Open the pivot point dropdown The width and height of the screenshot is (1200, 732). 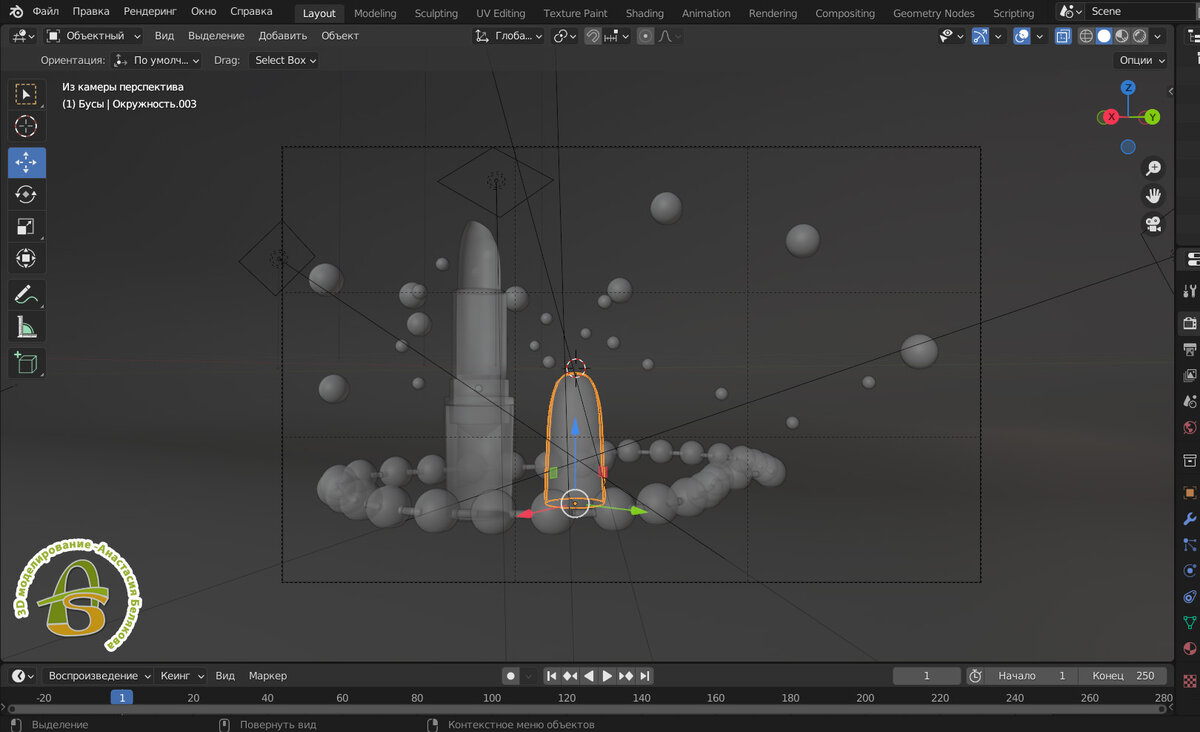pyautogui.click(x=565, y=36)
